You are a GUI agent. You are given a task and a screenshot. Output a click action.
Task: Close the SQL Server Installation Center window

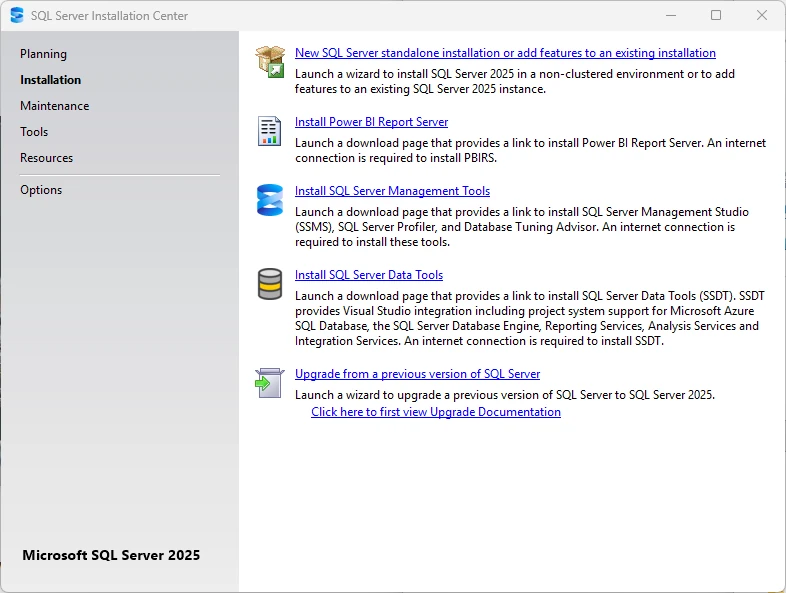click(761, 16)
